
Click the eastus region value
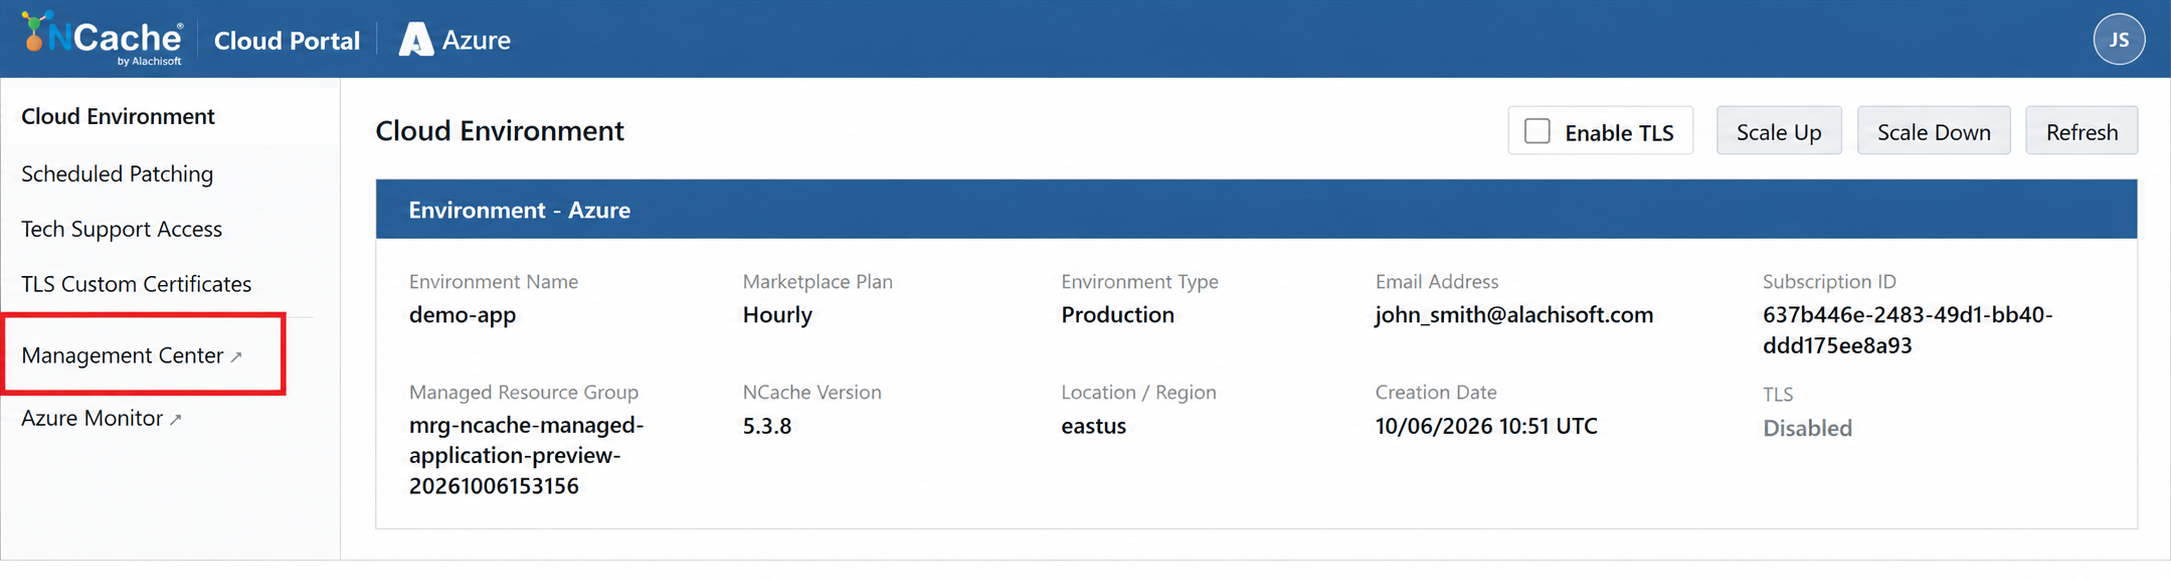(1093, 426)
